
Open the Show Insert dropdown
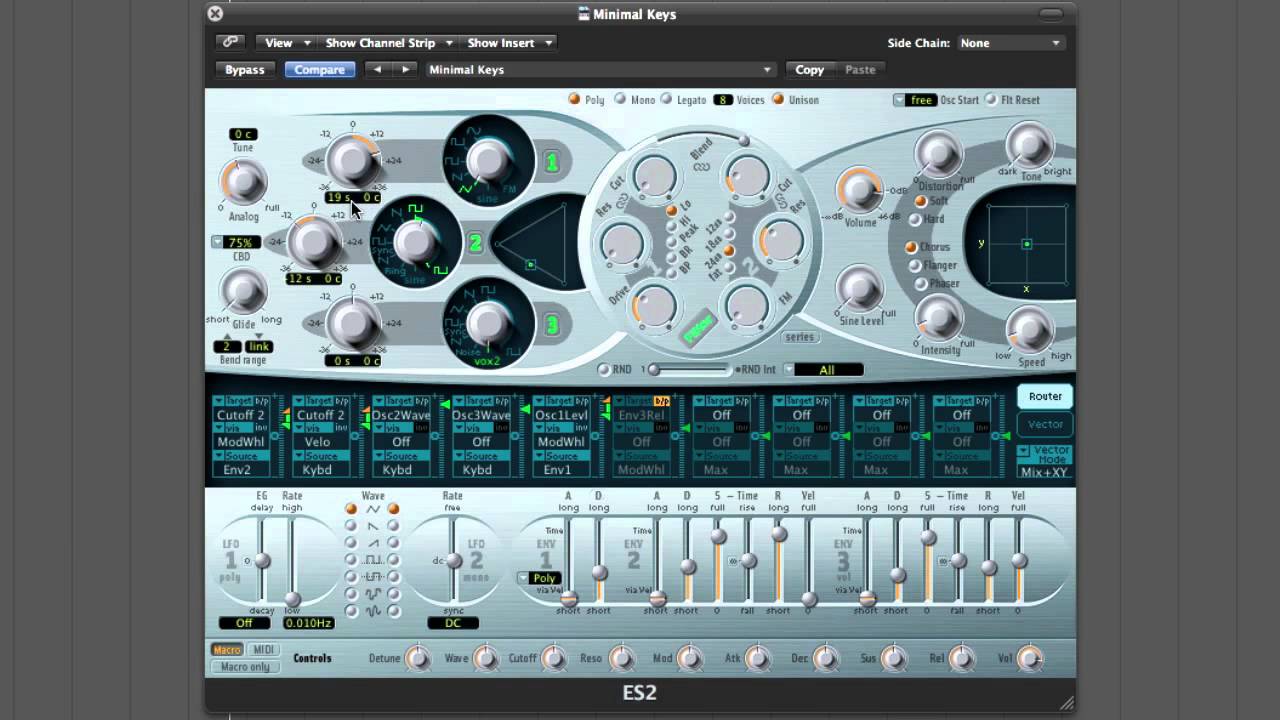tap(509, 42)
